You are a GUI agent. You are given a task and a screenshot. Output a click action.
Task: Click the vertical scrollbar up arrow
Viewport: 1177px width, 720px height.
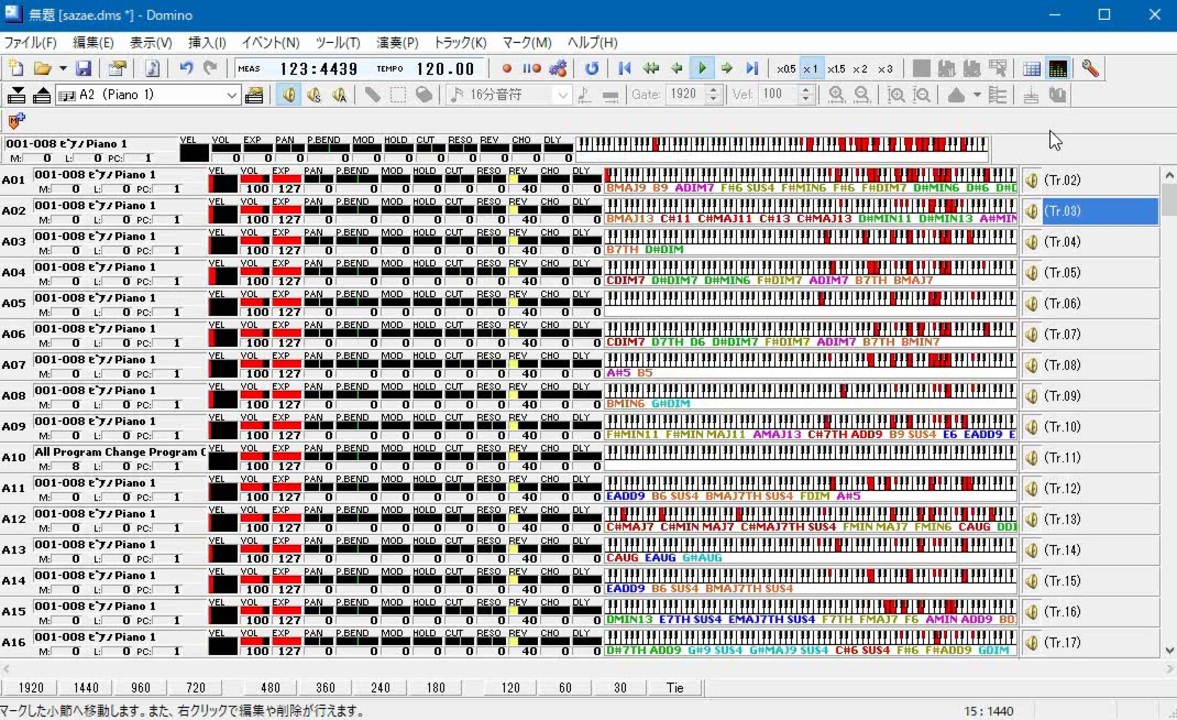(1169, 175)
